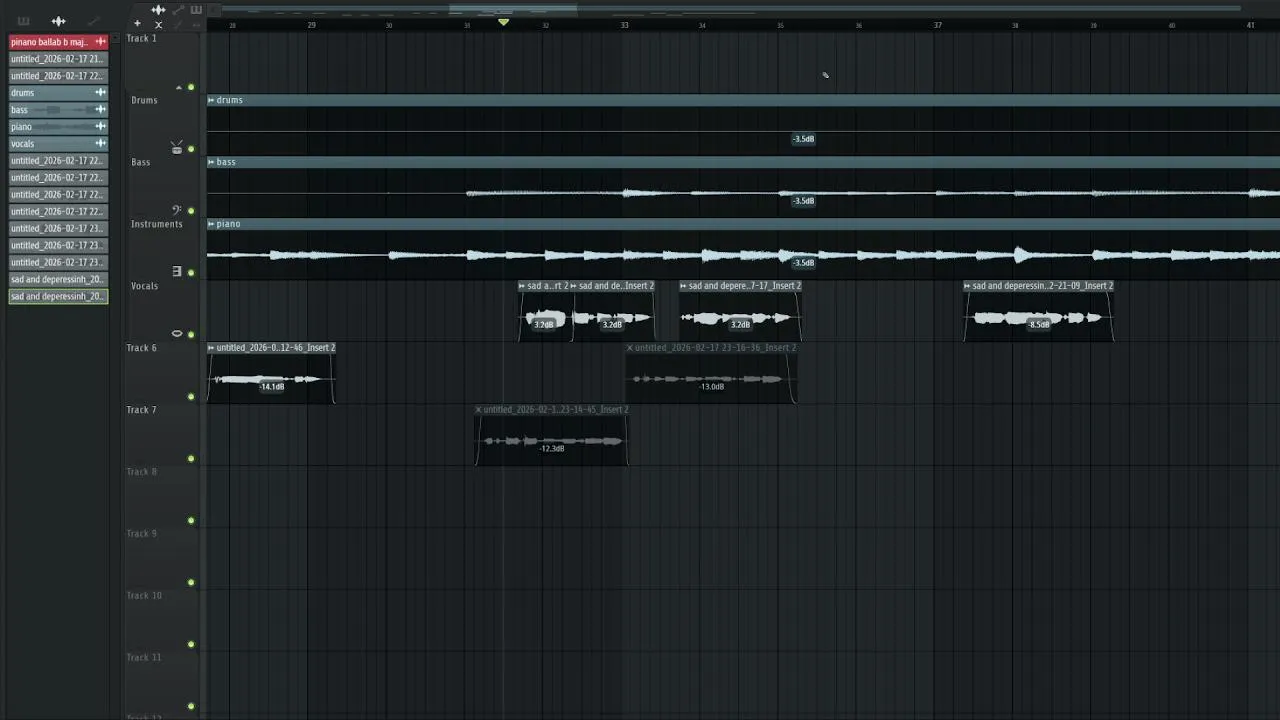Screen dimensions: 1280x720
Task: Toggle the picker panel automation filter icon
Action: point(93,21)
